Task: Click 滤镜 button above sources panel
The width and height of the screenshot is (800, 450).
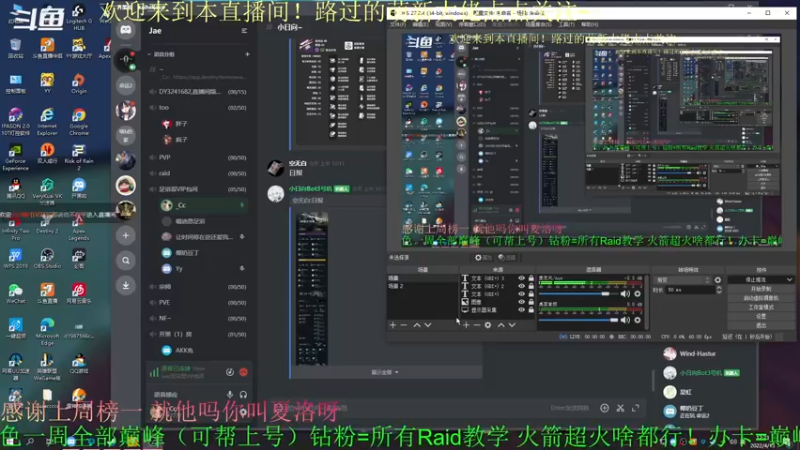Action: coord(507,258)
